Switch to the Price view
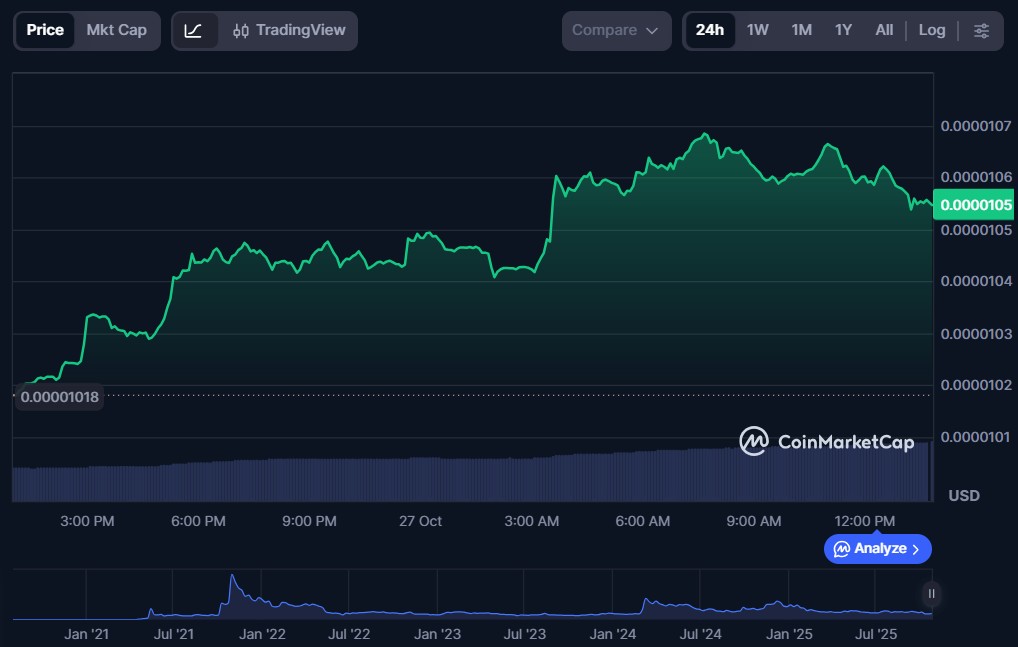This screenshot has width=1018, height=647. tap(45, 31)
